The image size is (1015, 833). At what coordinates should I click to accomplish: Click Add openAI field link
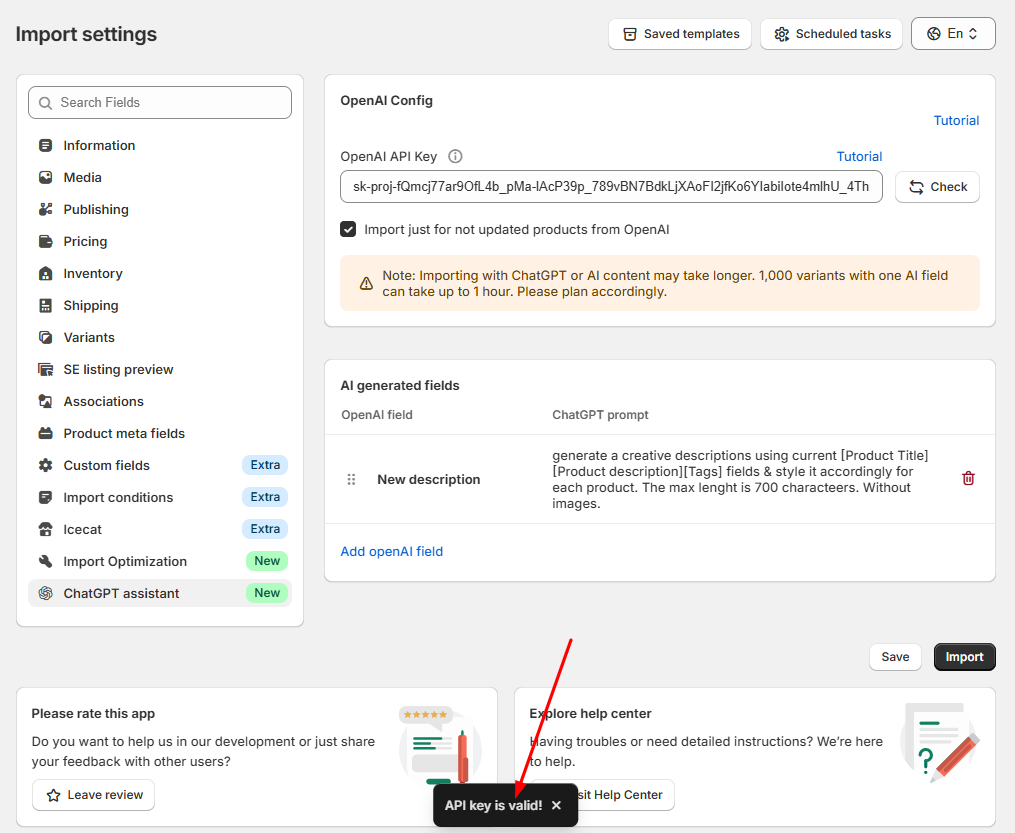point(392,551)
